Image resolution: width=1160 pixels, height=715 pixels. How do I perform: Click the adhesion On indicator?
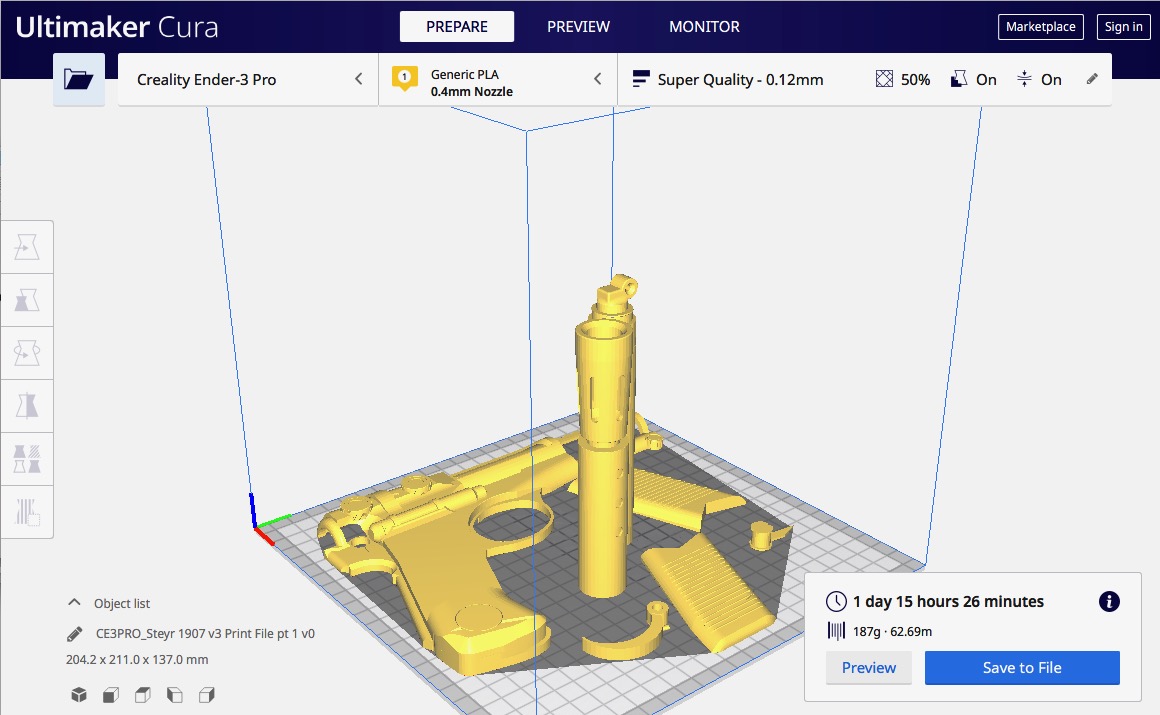pos(1039,79)
